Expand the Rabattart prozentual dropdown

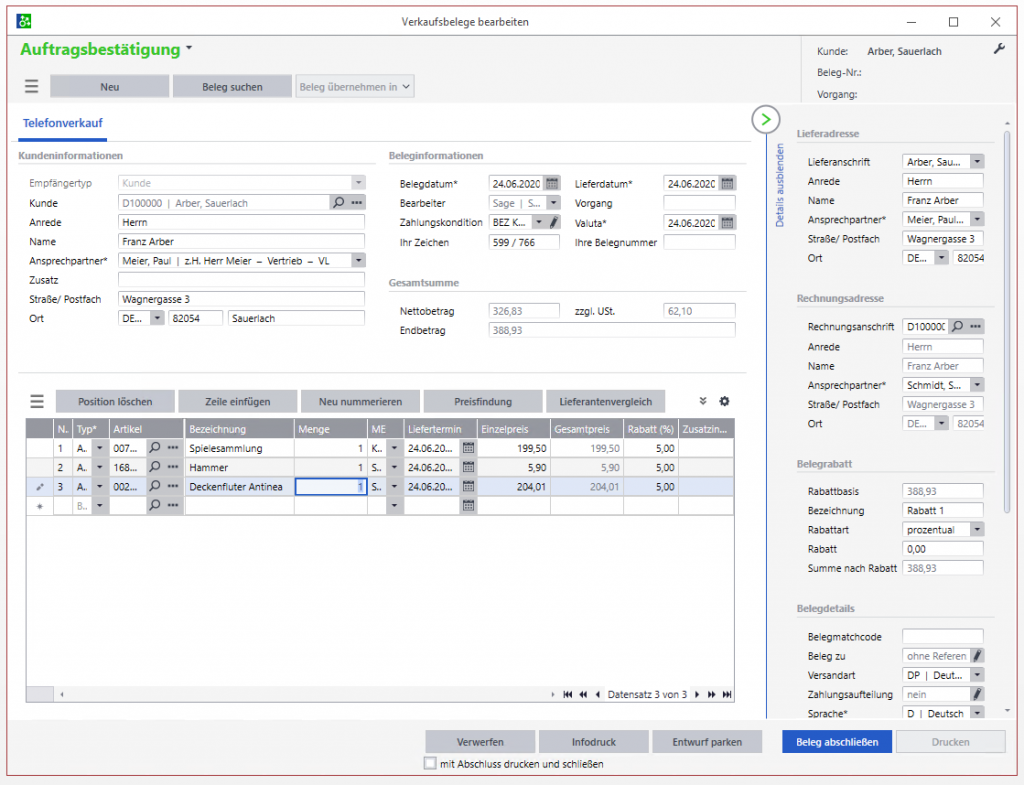977,529
